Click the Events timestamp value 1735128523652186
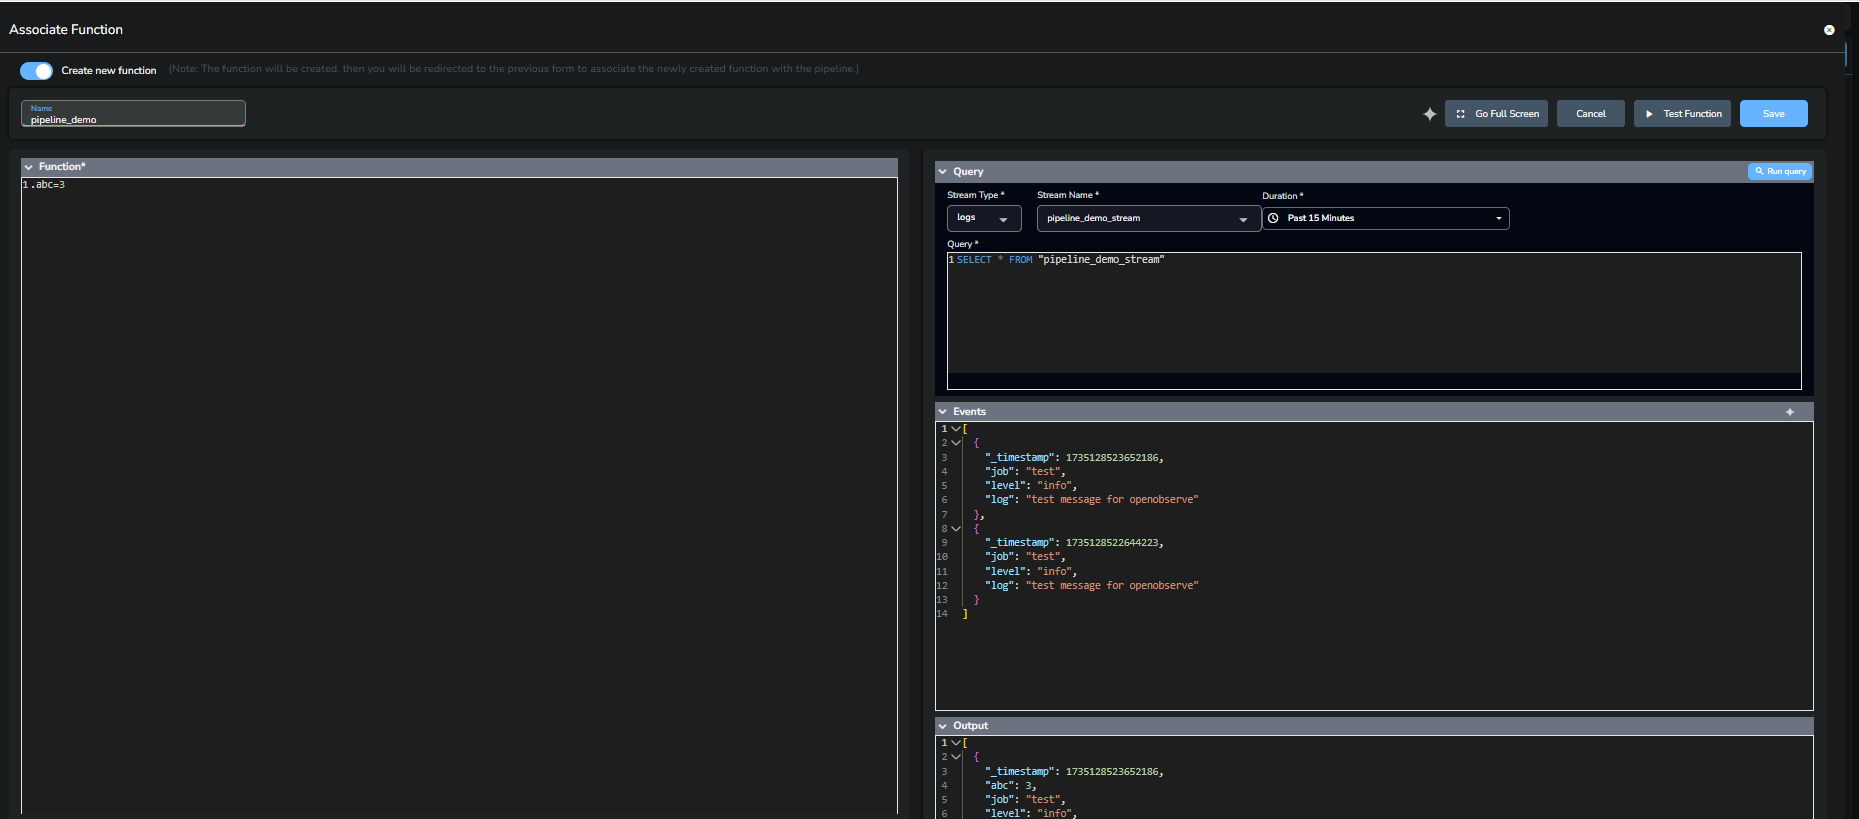 [1112, 458]
